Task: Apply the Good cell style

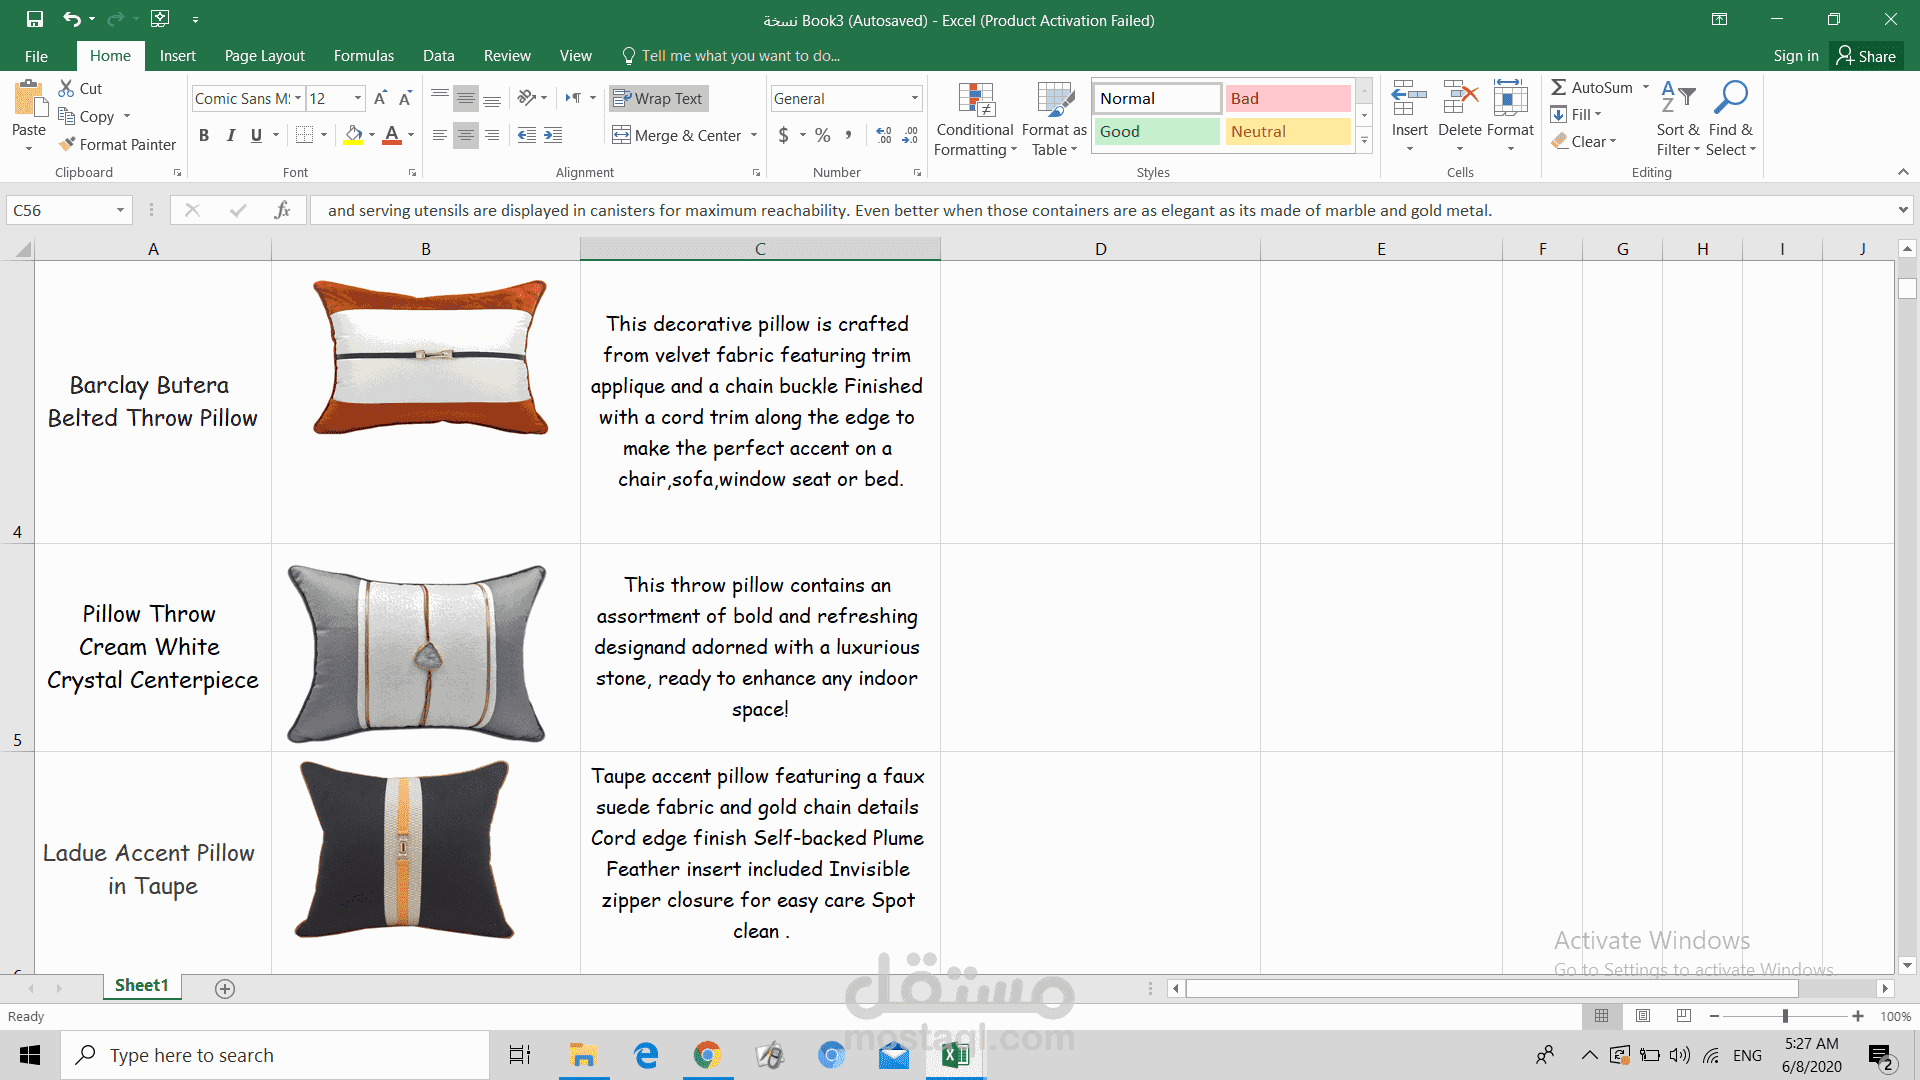Action: [1156, 131]
